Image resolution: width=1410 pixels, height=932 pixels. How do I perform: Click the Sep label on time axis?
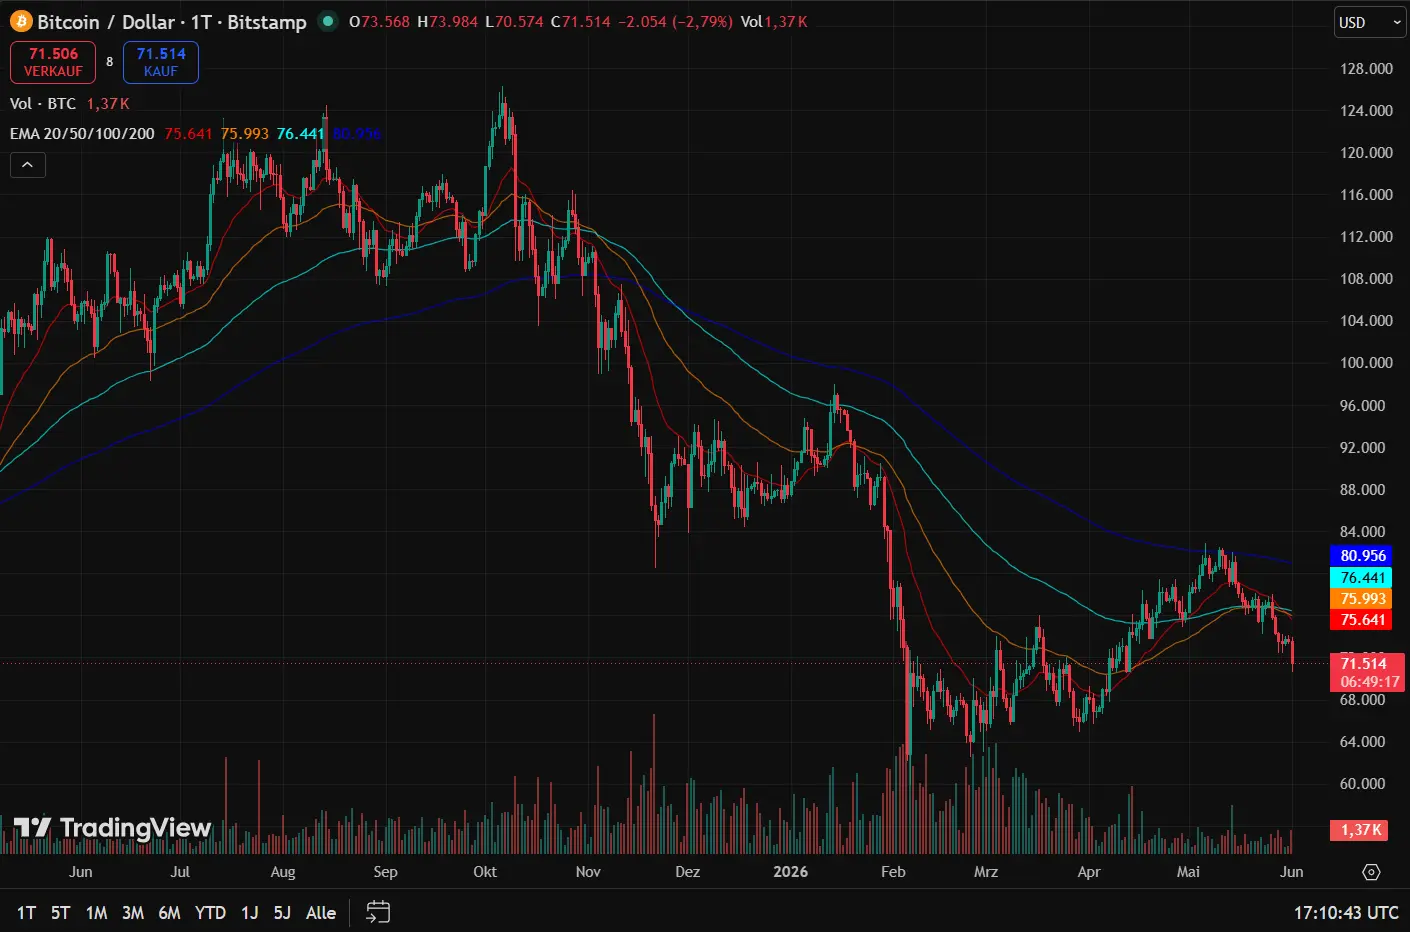point(385,872)
